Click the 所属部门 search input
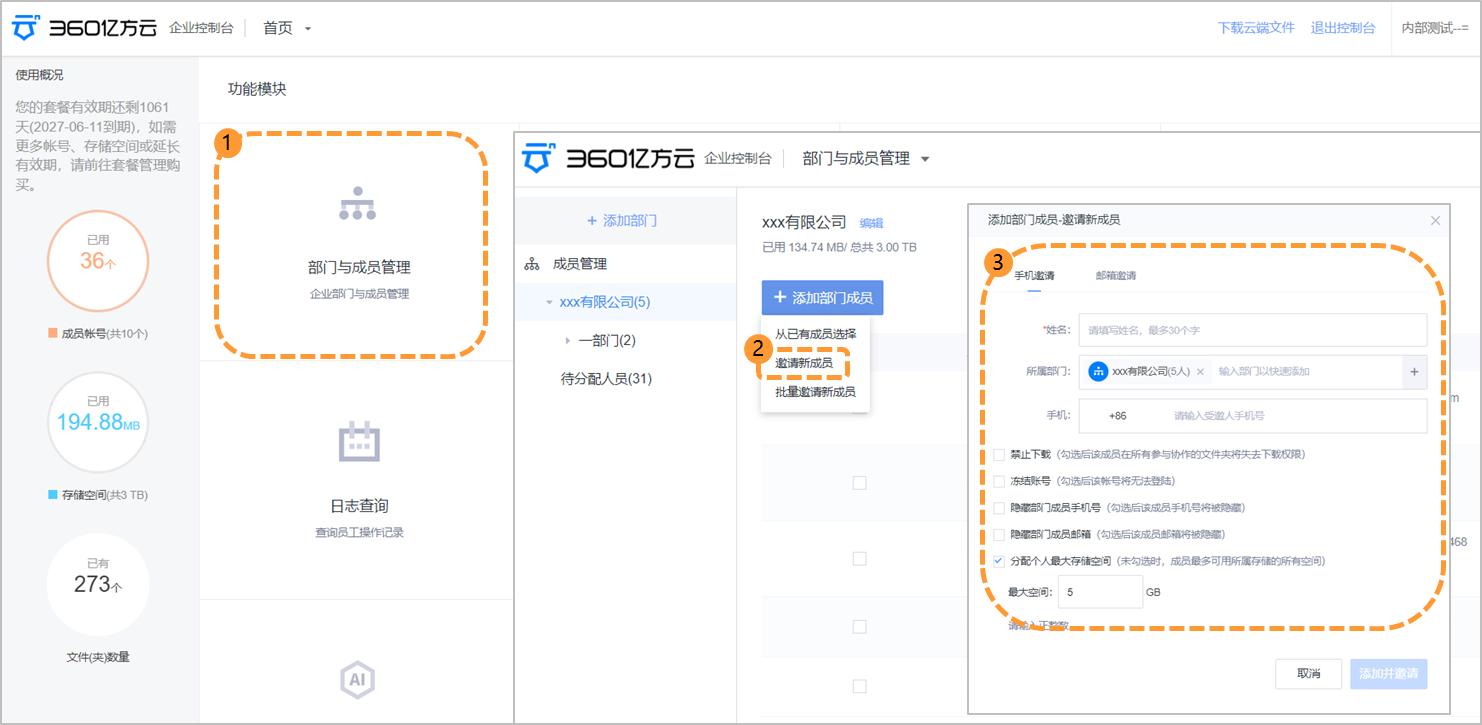Screen dimensions: 1482x725 pos(1306,371)
